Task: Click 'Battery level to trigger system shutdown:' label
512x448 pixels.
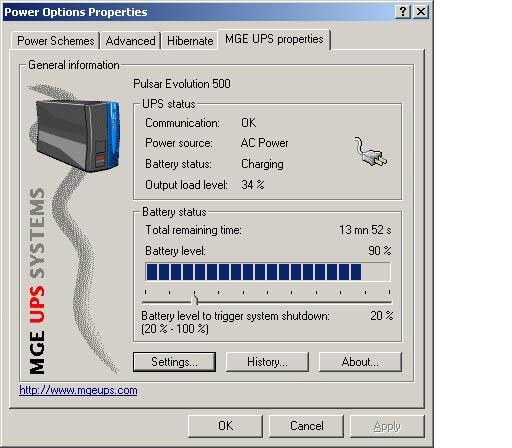Action: (x=235, y=316)
